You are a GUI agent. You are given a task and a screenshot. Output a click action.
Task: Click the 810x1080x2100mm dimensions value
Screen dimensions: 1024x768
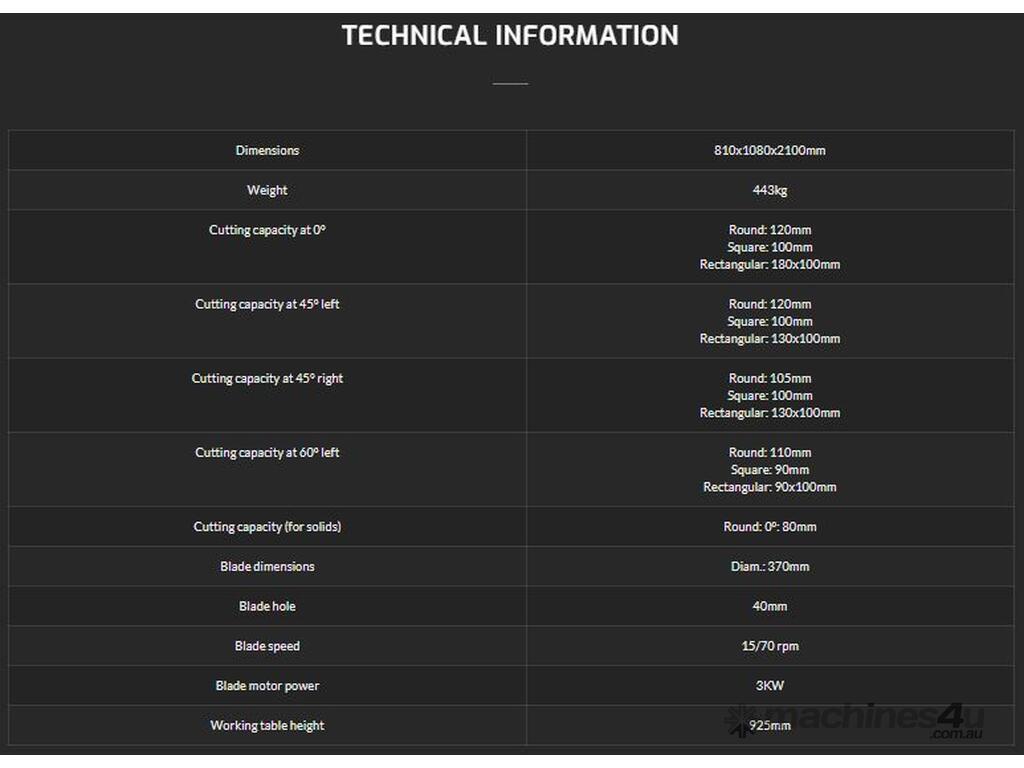coord(769,150)
